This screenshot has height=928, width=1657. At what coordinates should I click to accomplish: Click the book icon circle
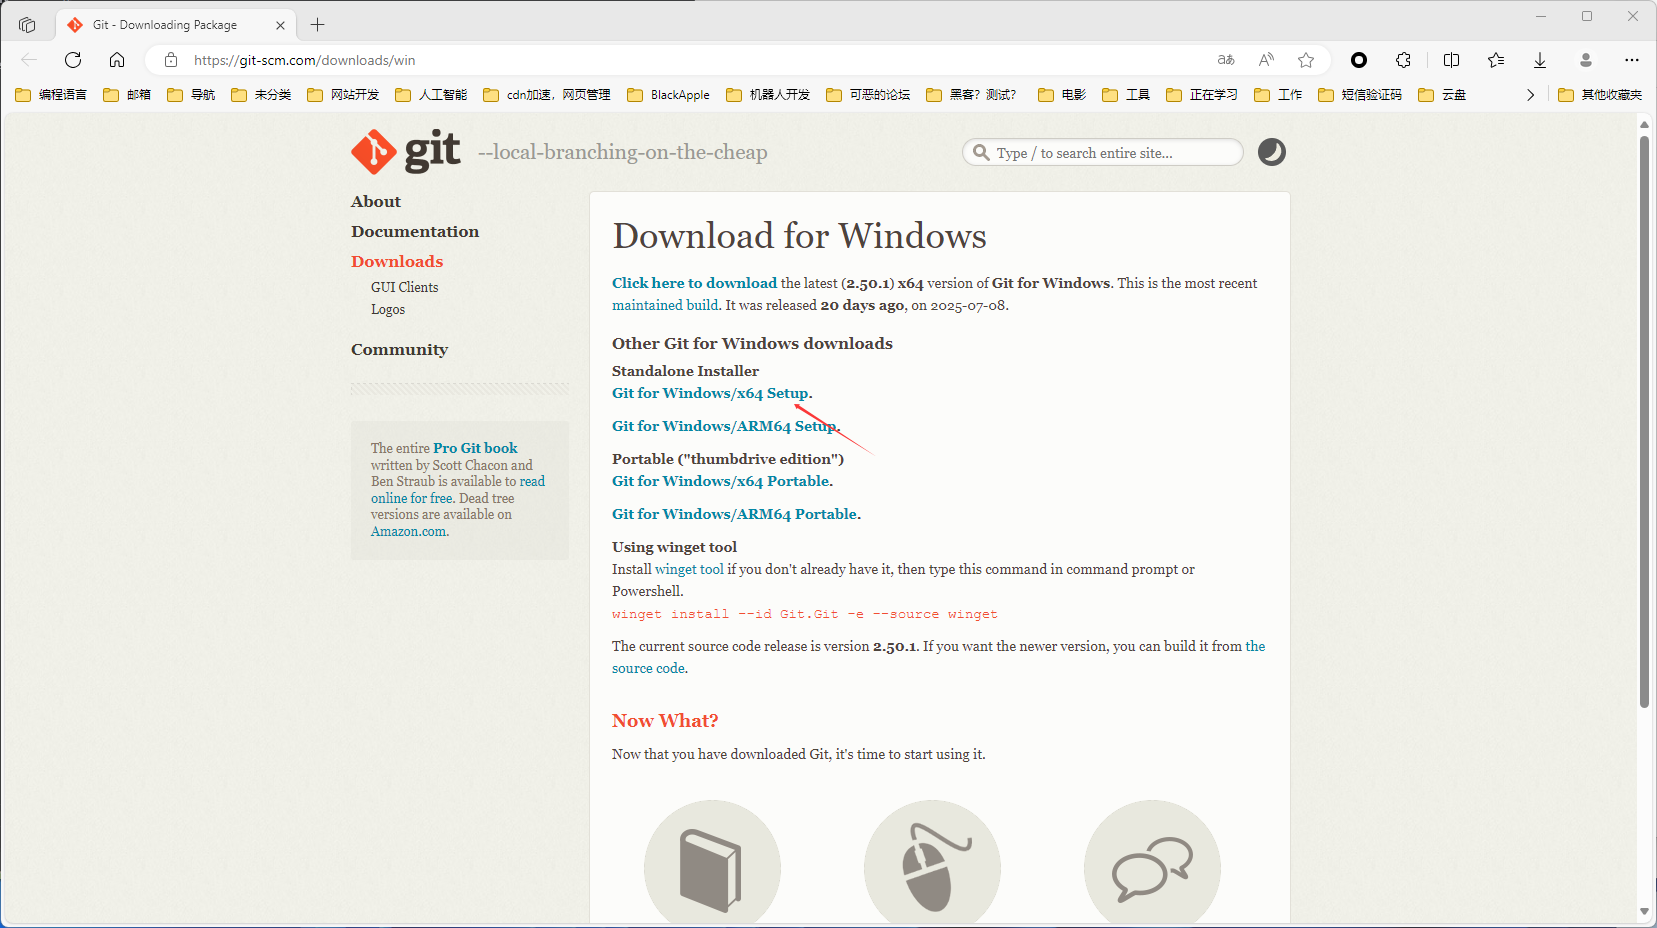pyautogui.click(x=712, y=862)
